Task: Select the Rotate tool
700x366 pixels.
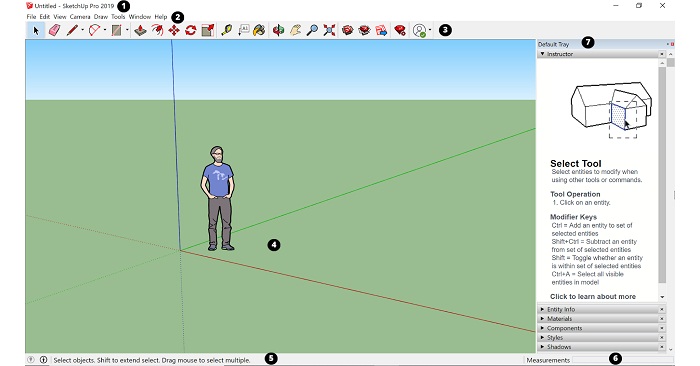Action: click(191, 30)
